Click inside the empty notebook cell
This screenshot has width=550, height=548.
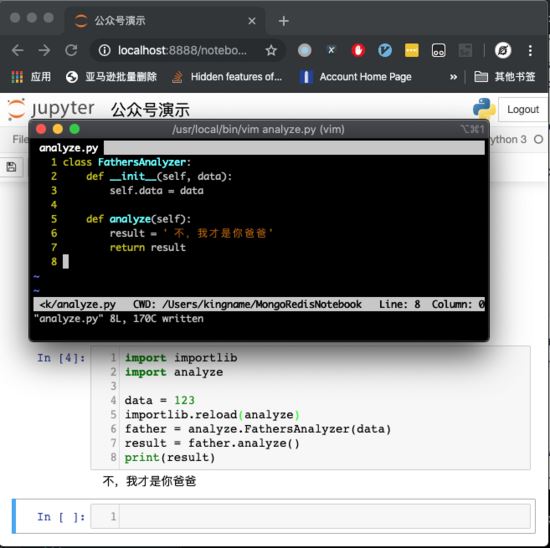coord(324,516)
